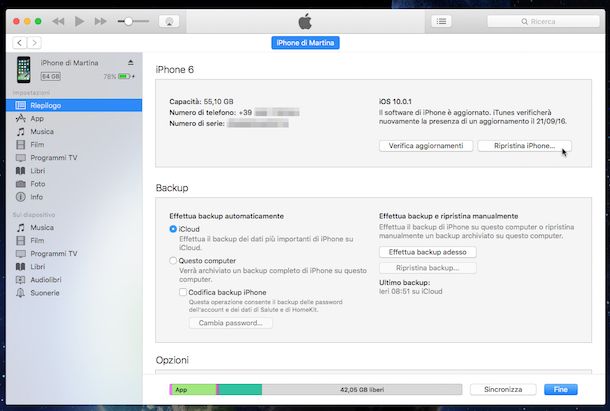Adjust the volume slider knob
This screenshot has width=610, height=411.
tap(128, 21)
